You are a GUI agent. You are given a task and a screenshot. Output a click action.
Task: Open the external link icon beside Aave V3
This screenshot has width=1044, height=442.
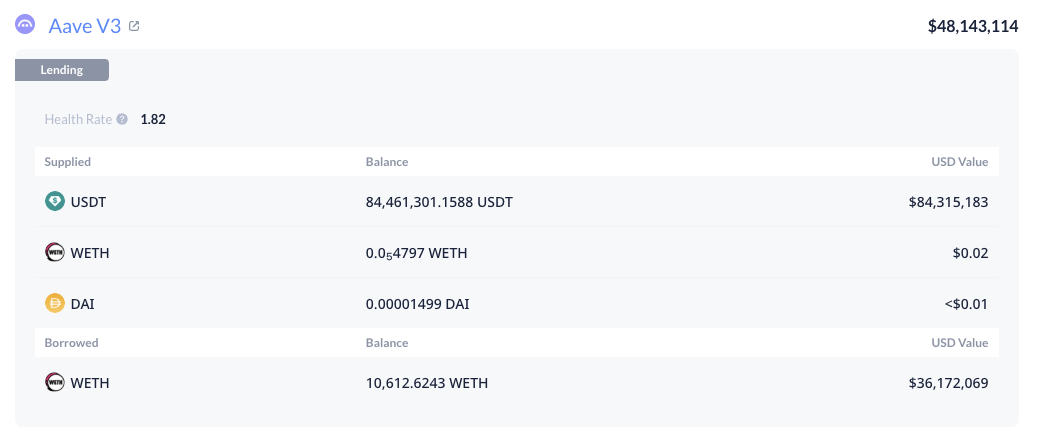click(x=134, y=26)
